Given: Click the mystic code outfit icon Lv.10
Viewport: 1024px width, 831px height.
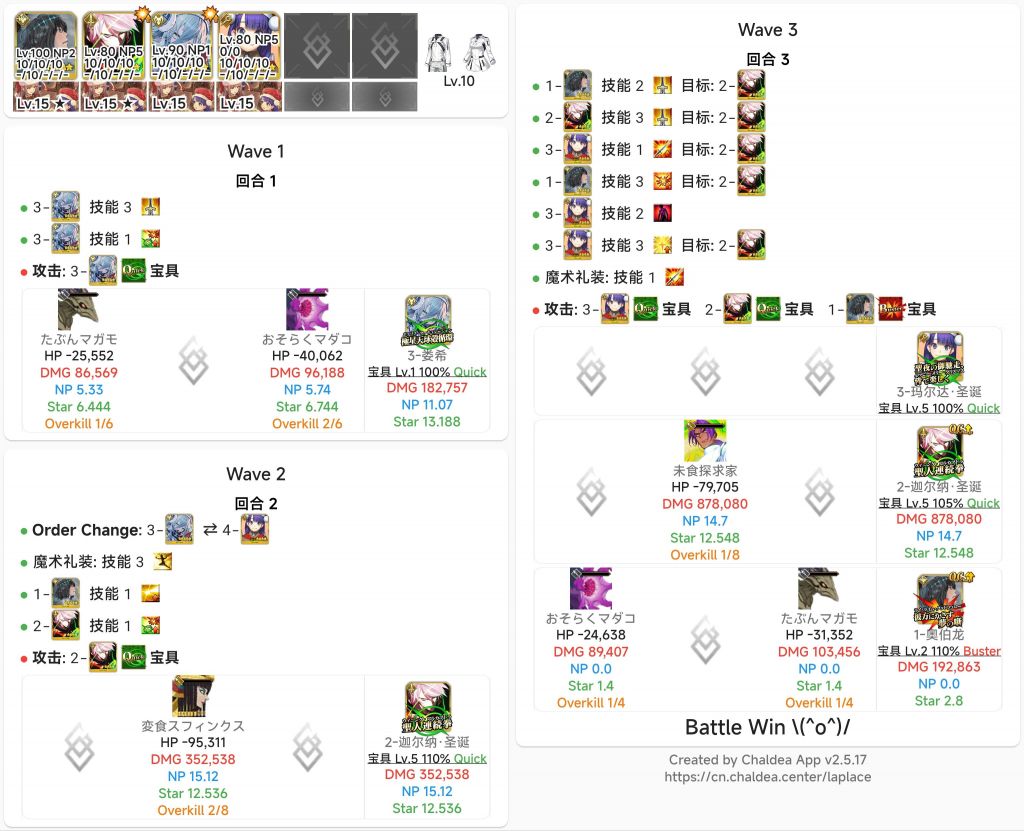Looking at the screenshot, I should click(459, 53).
